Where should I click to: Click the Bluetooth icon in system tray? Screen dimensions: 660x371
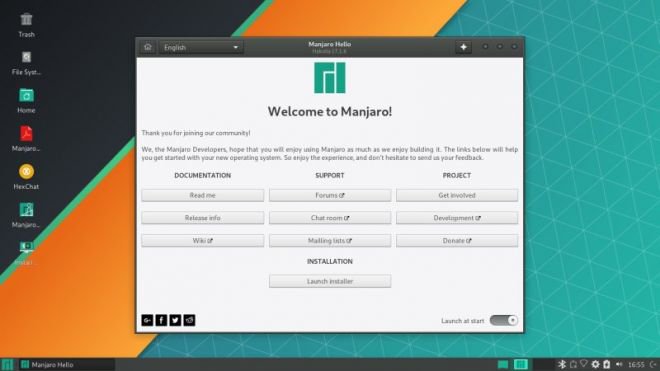coord(562,364)
